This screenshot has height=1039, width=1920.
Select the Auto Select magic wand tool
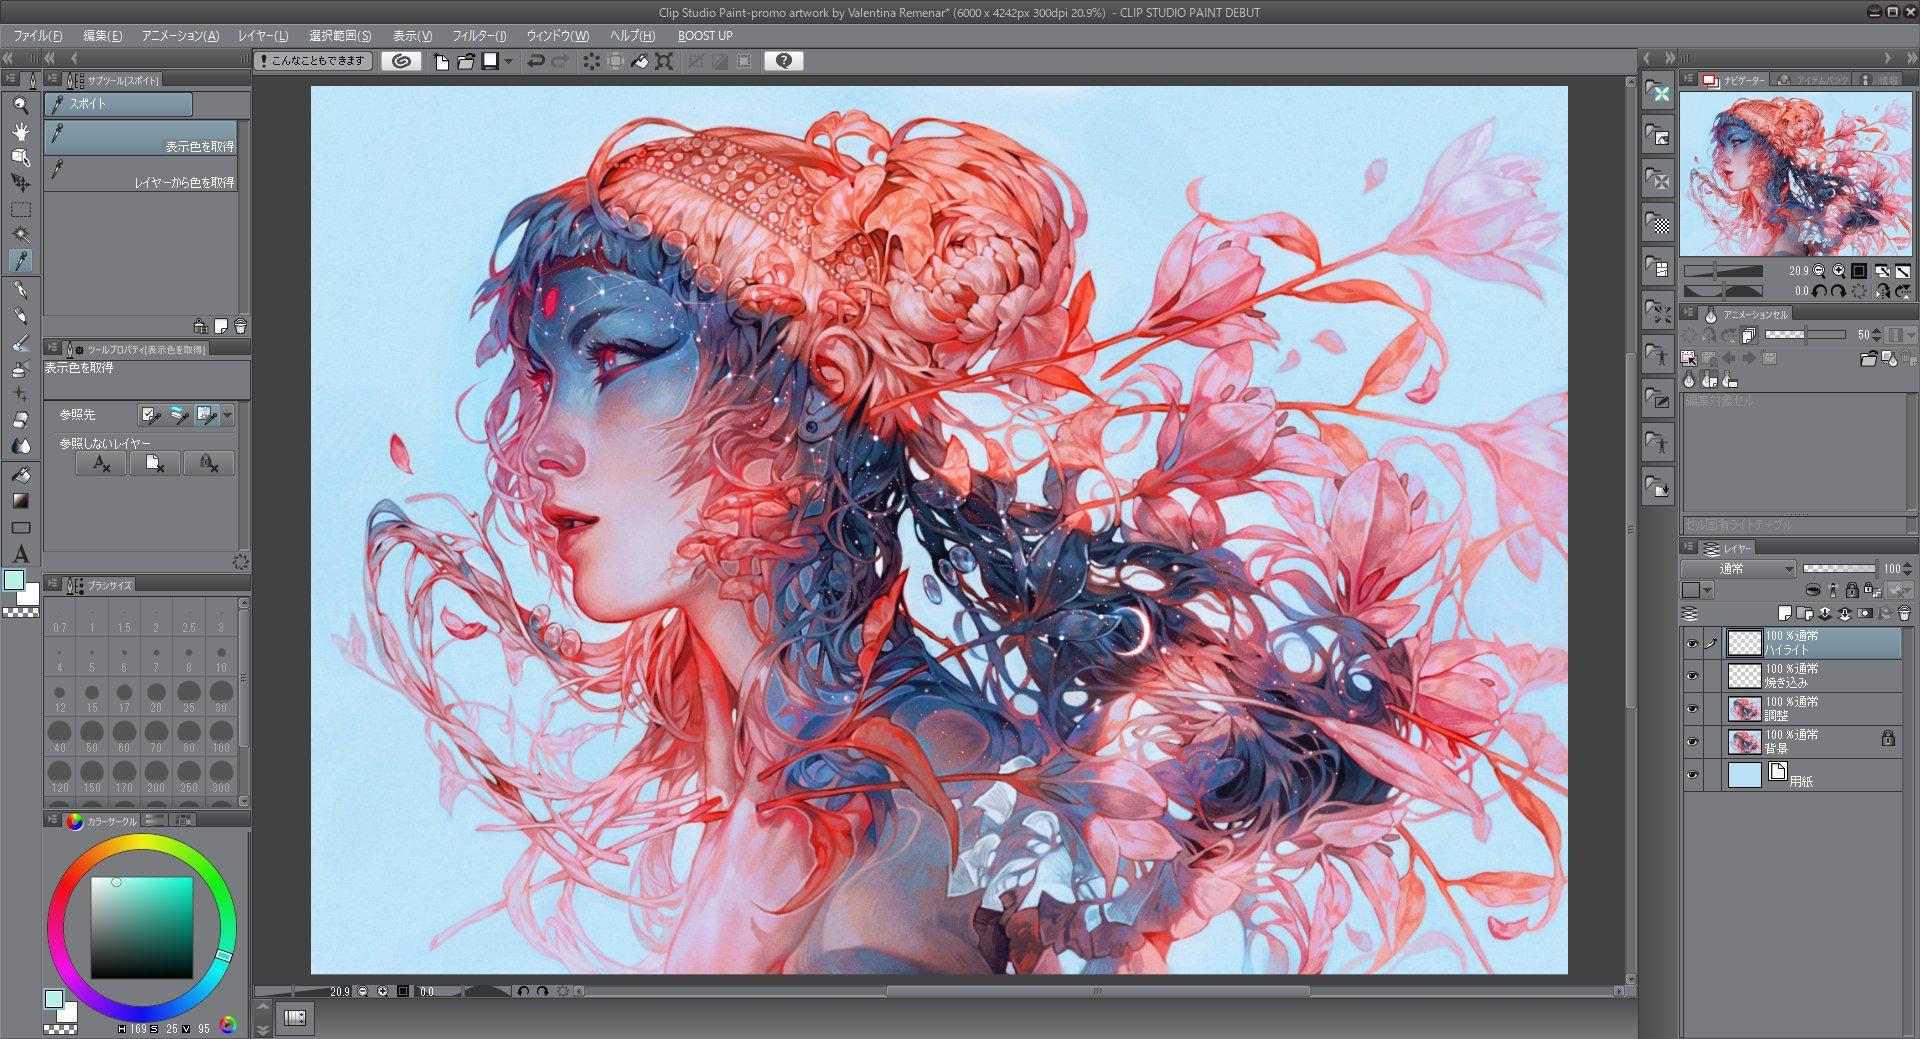[20, 235]
